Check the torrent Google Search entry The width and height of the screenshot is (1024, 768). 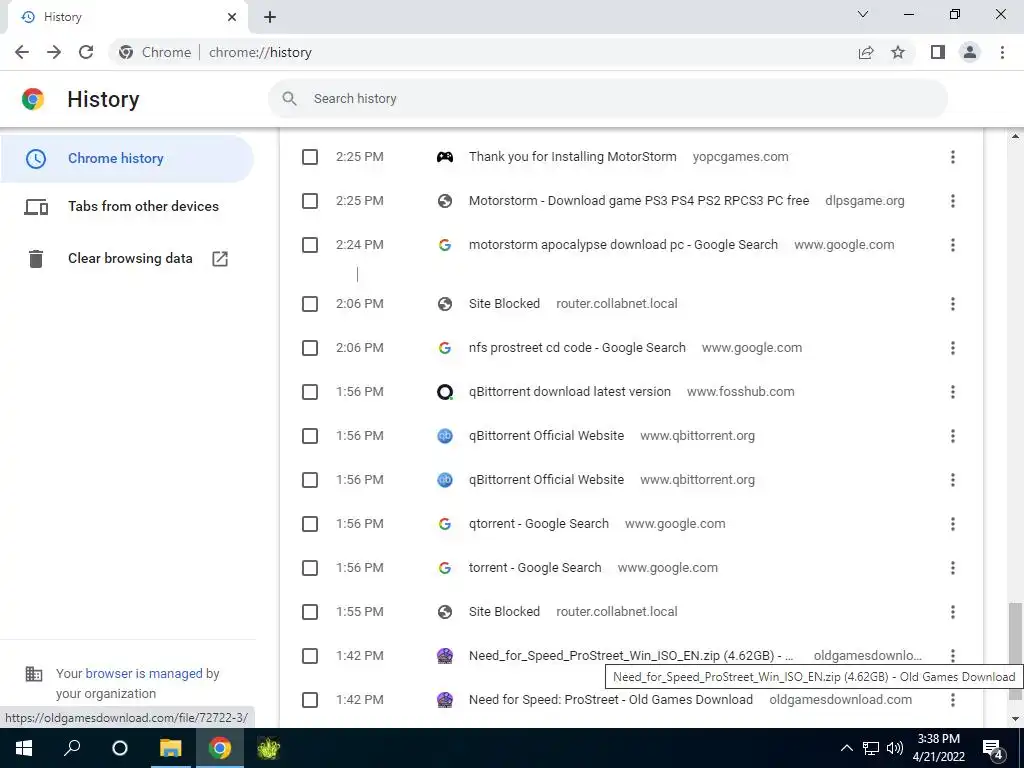coord(310,568)
